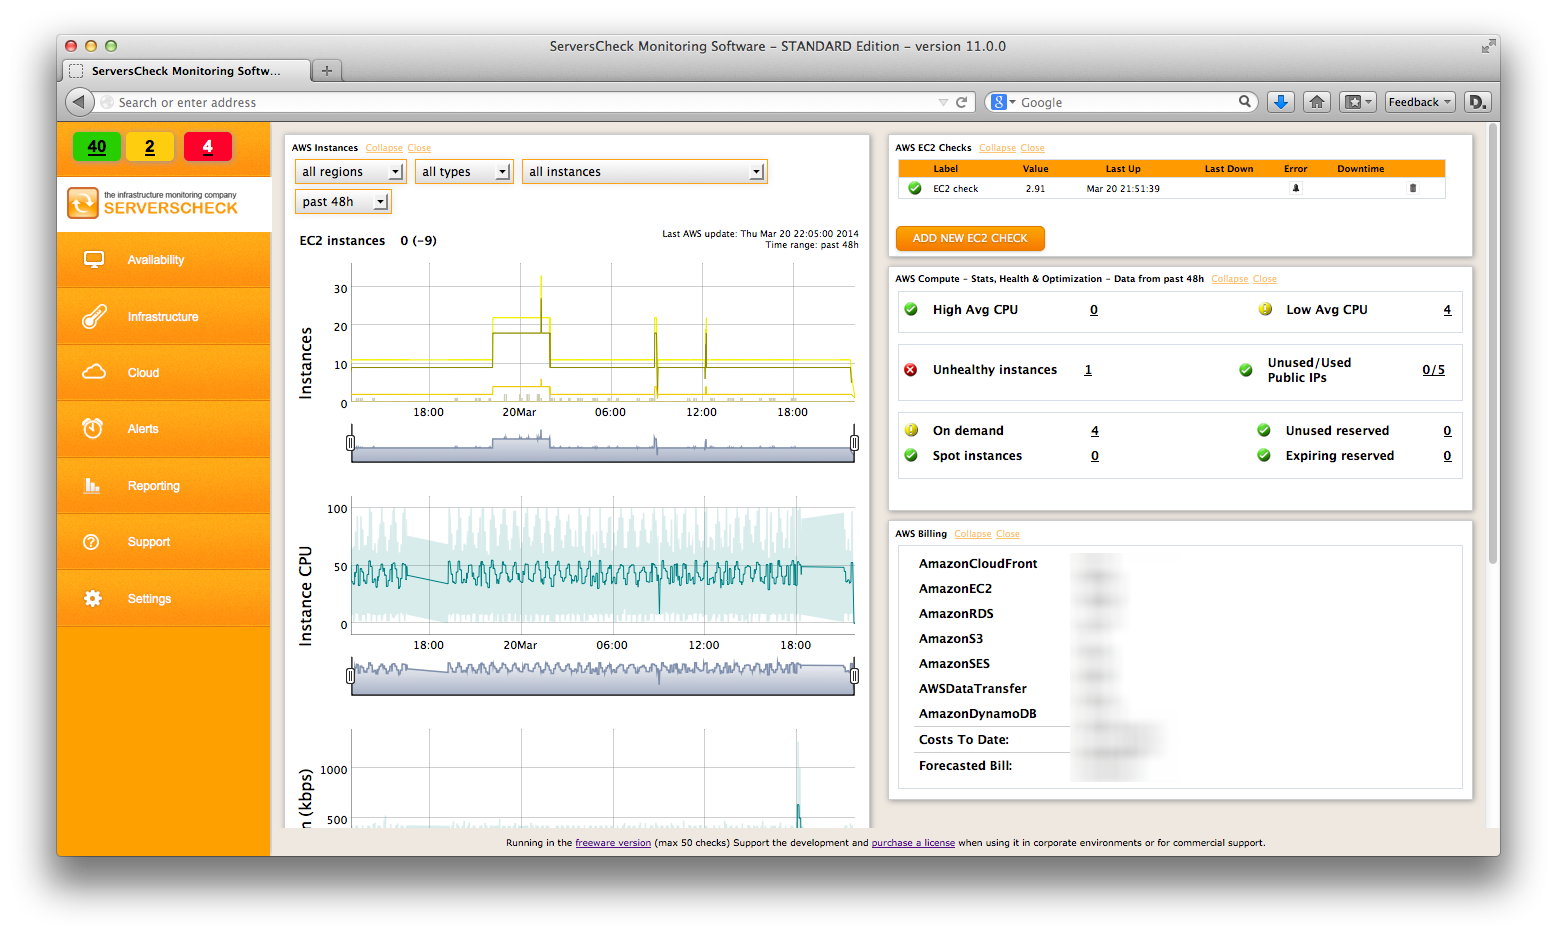Open Settings via the gear icon
Image resolution: width=1557 pixels, height=935 pixels.
(94, 598)
